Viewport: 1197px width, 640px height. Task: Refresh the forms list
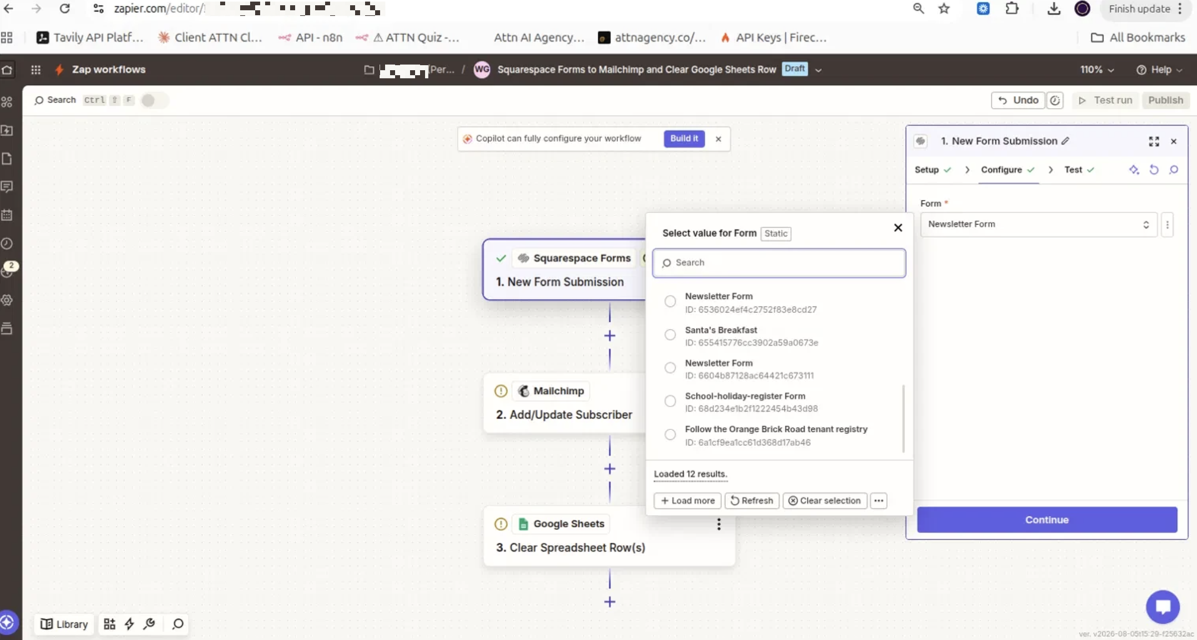coord(752,501)
